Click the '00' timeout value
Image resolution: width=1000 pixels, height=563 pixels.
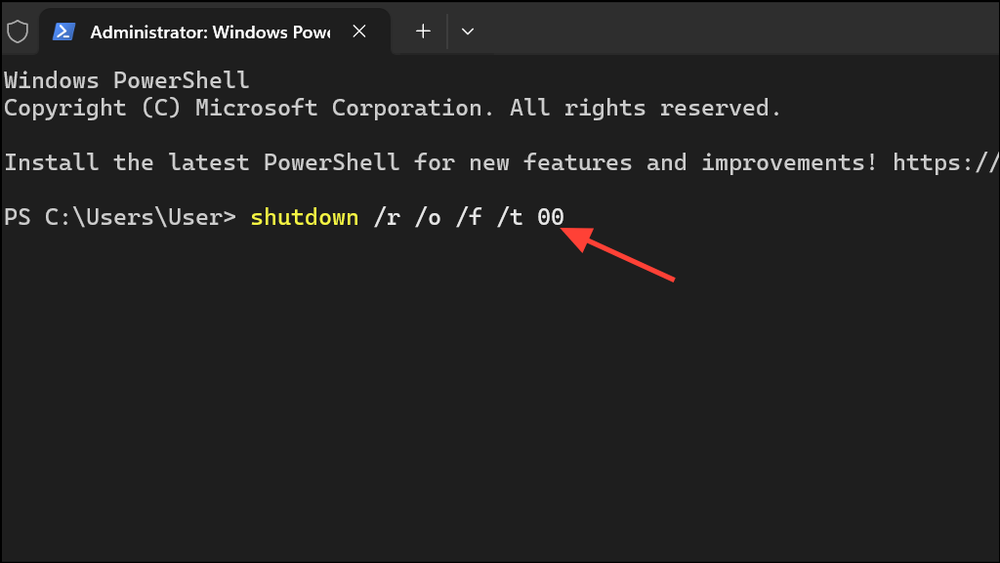[550, 217]
